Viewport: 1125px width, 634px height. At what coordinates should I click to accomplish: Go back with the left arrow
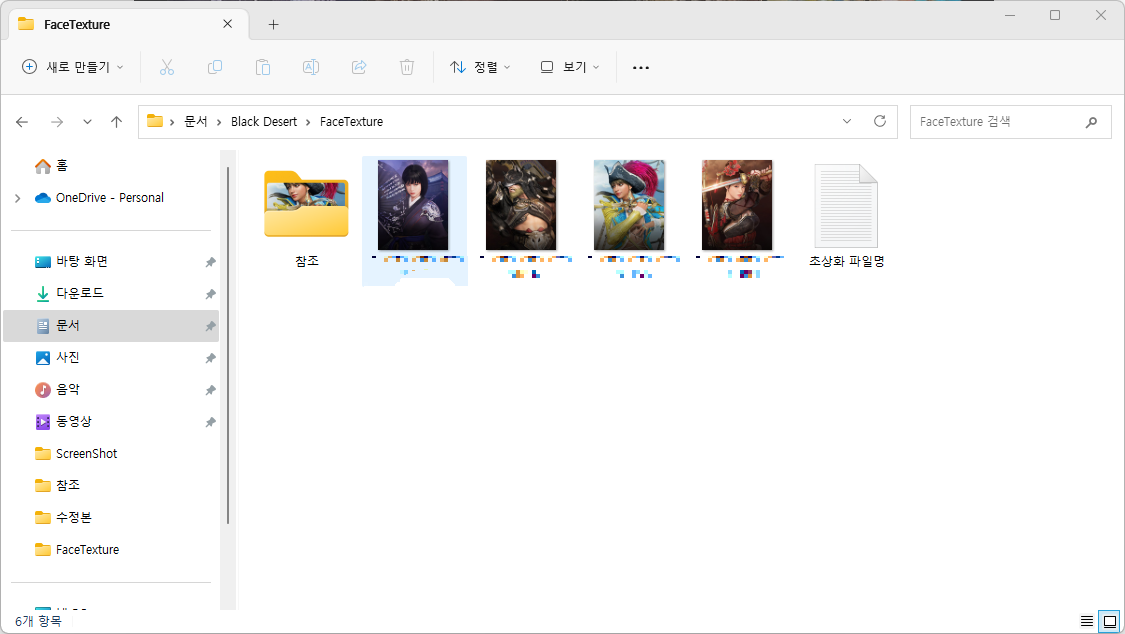point(22,122)
